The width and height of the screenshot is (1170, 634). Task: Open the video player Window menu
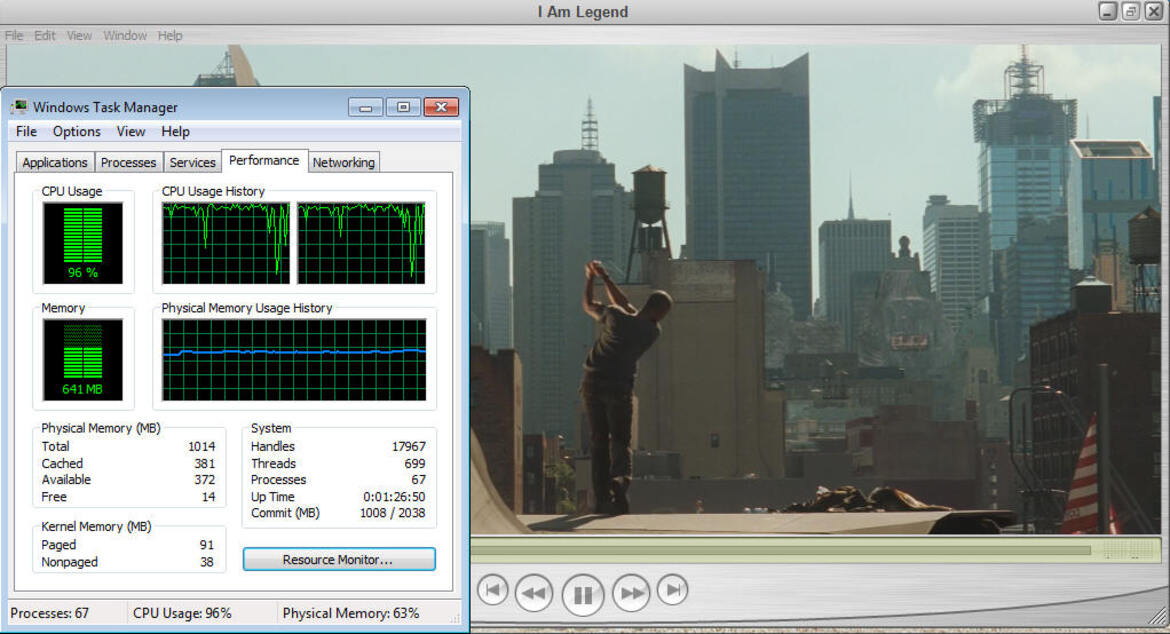pos(125,35)
